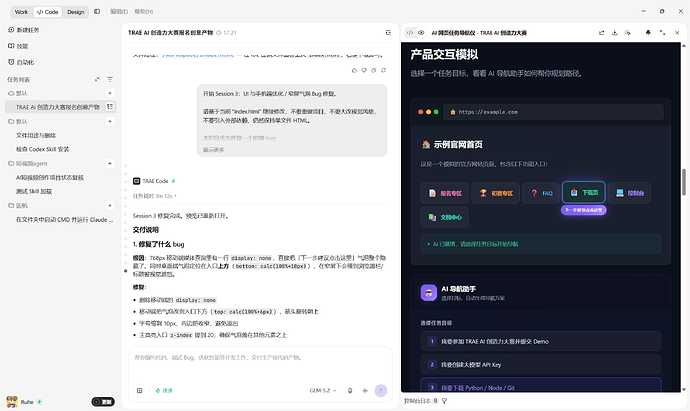Expand the preview panel to fullscreen
The height and width of the screenshot is (411, 690).
662,33
